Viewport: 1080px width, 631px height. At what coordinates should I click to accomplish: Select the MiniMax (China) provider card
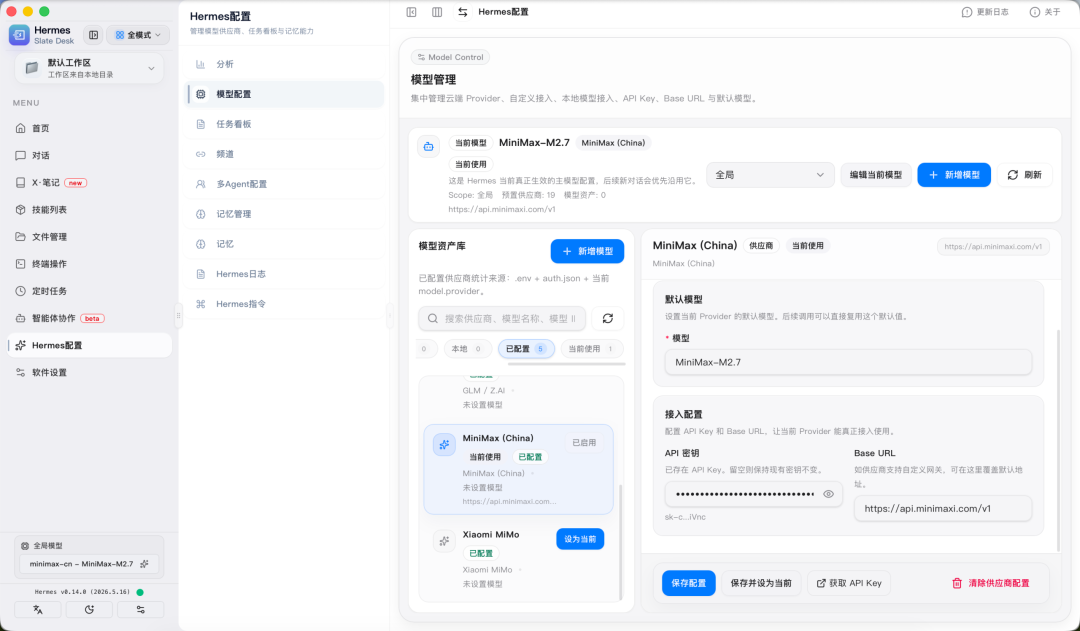point(518,469)
